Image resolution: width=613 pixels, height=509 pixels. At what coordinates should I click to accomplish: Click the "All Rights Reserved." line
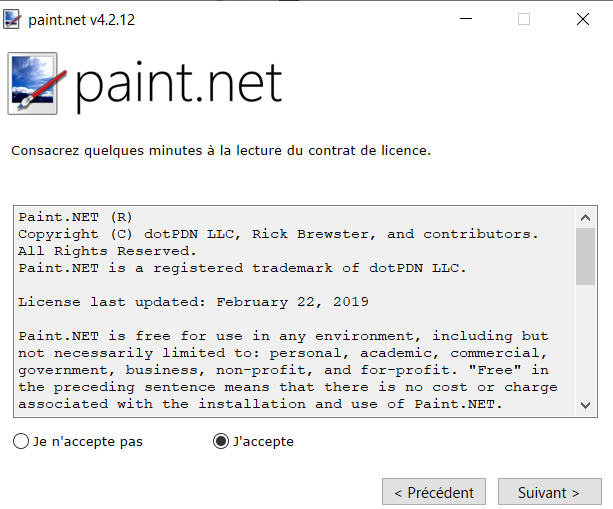click(107, 251)
